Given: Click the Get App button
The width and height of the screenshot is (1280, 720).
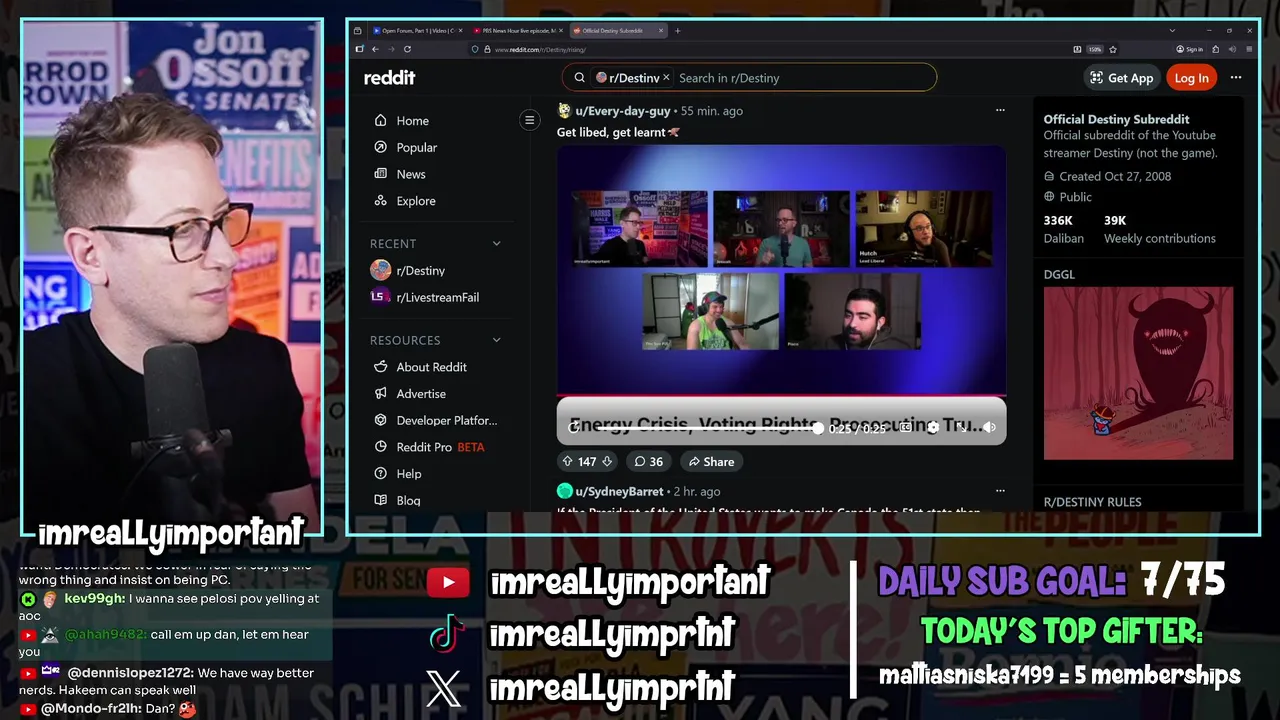Looking at the screenshot, I should point(1121,78).
